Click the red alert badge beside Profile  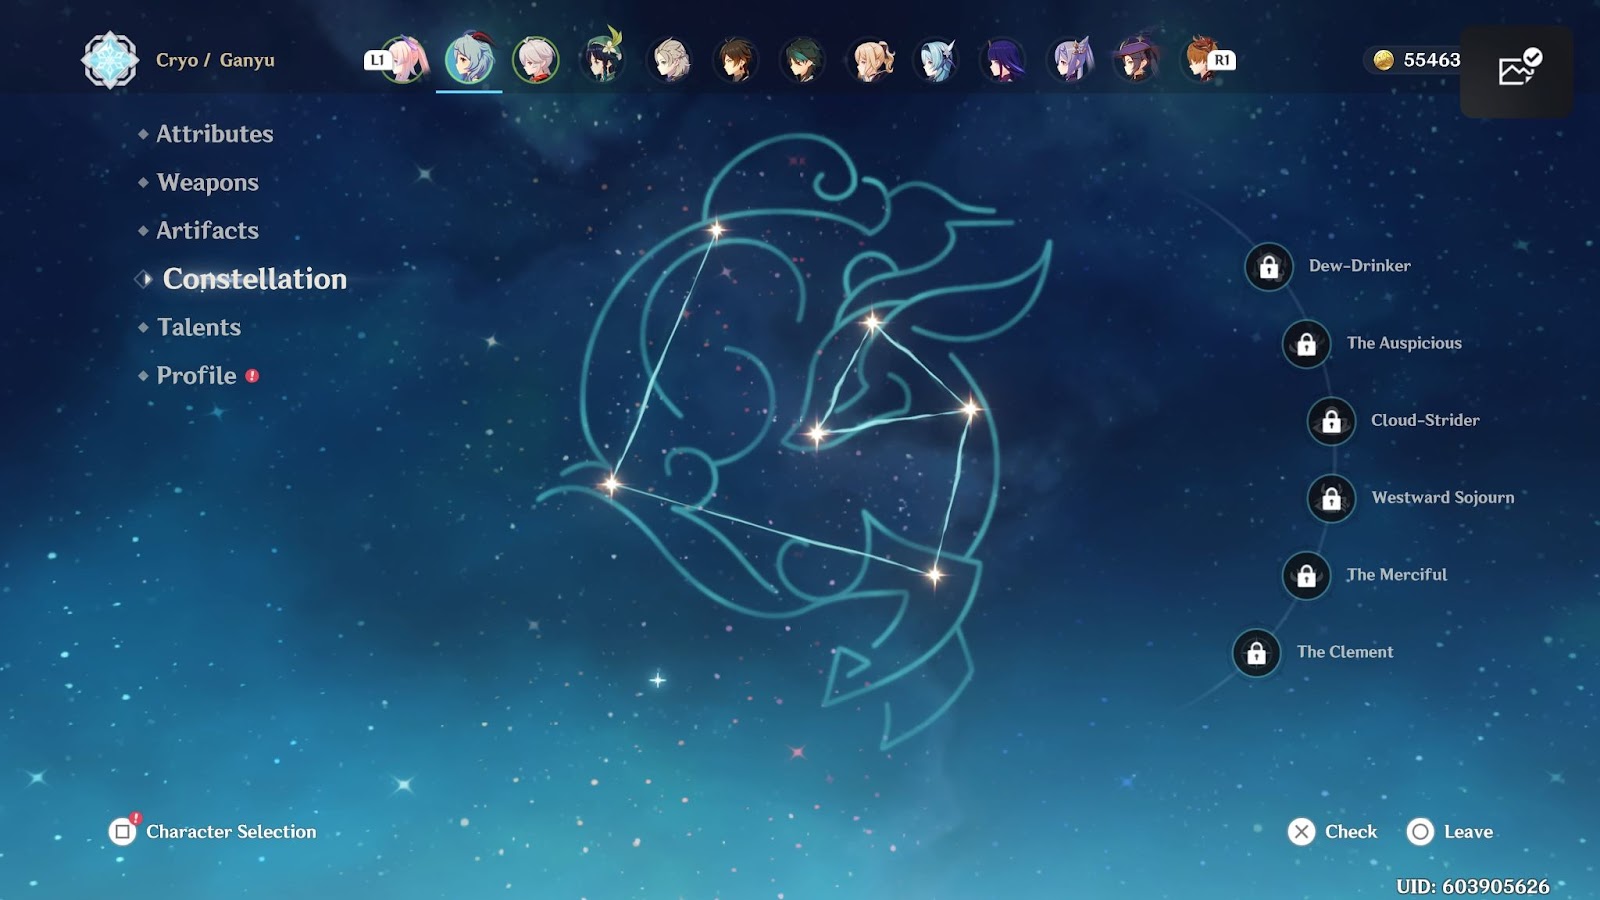(x=252, y=376)
